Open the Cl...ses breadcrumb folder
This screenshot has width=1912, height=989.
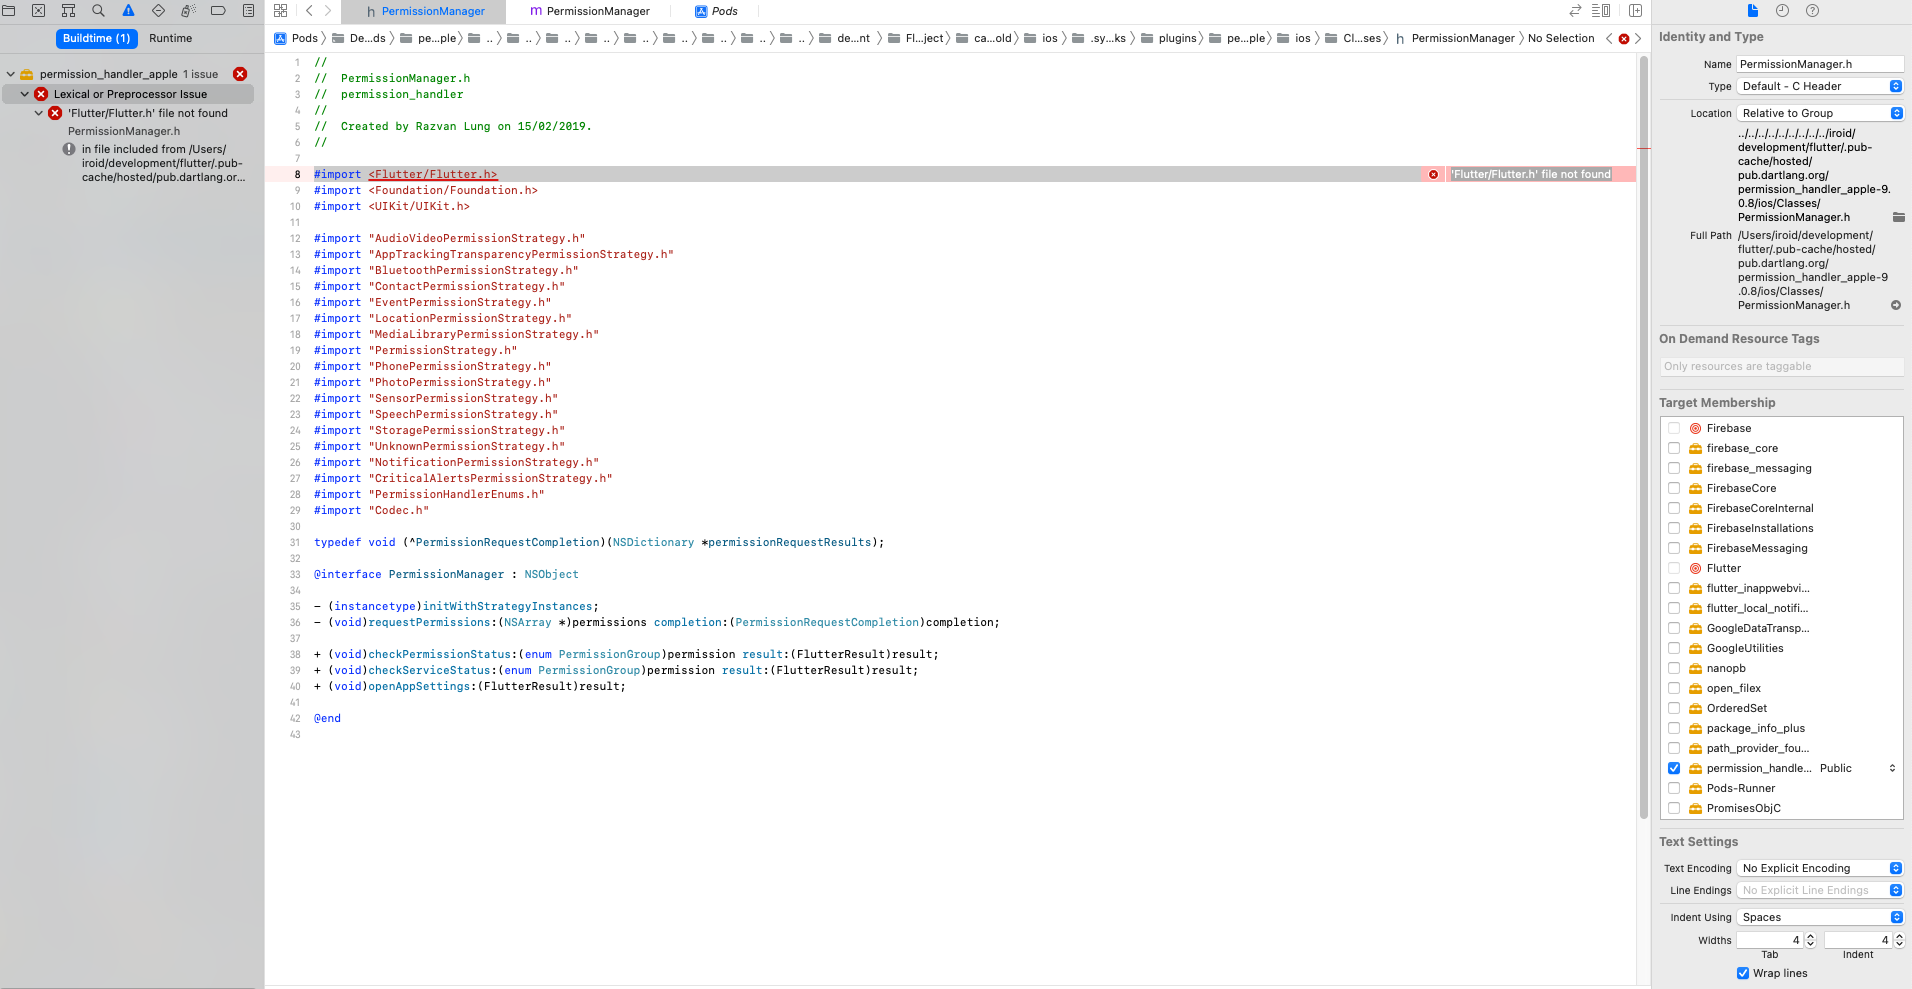pyautogui.click(x=1353, y=38)
